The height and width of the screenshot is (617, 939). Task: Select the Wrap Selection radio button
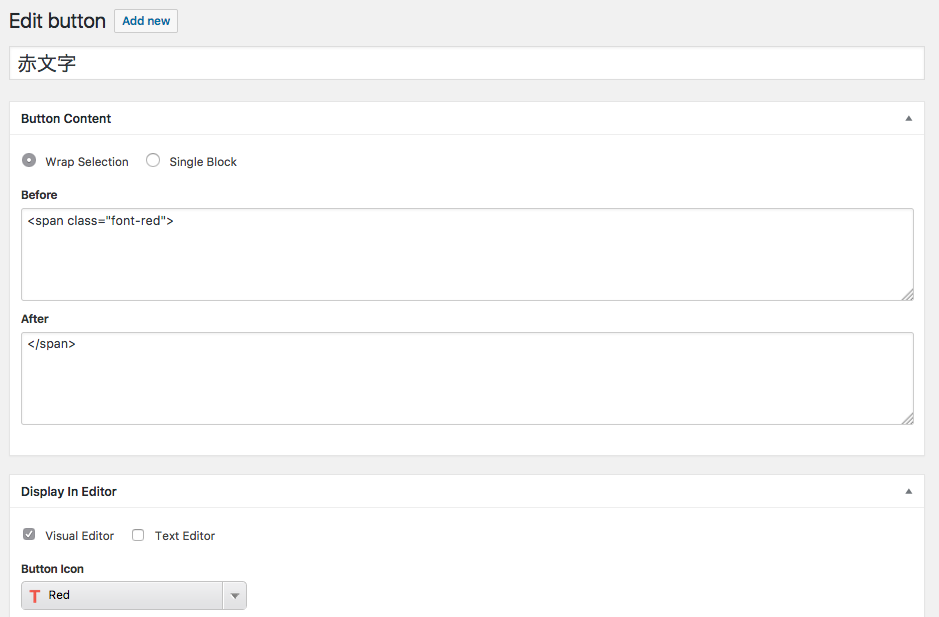[x=29, y=161]
